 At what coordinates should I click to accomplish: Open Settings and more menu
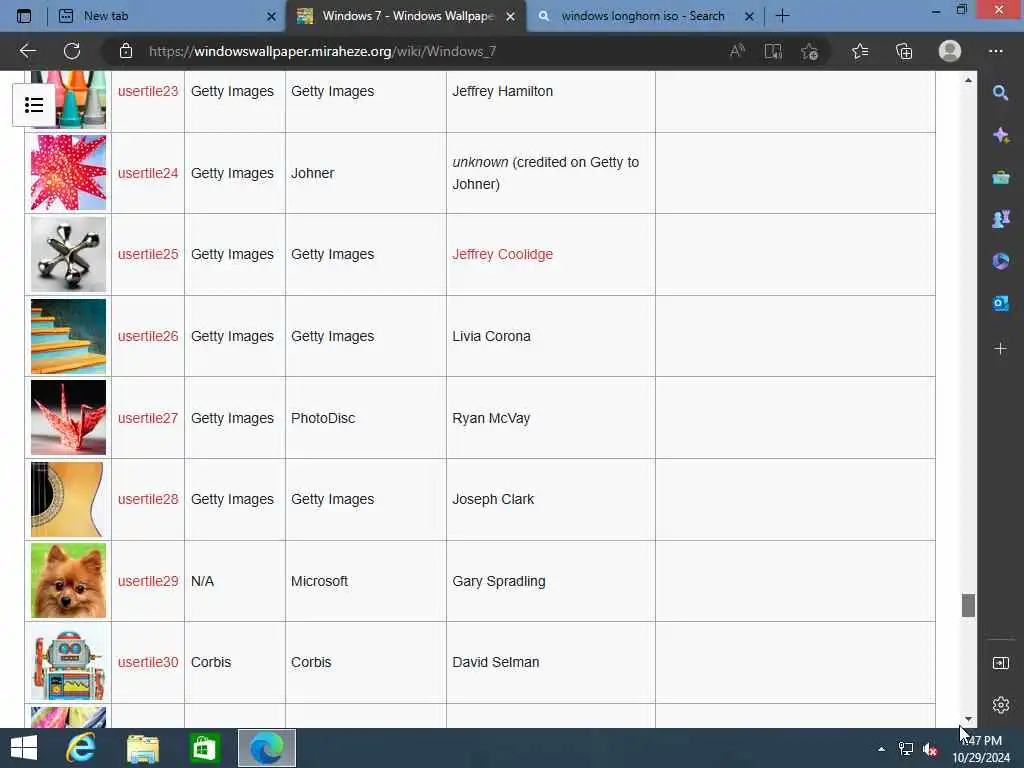995,51
